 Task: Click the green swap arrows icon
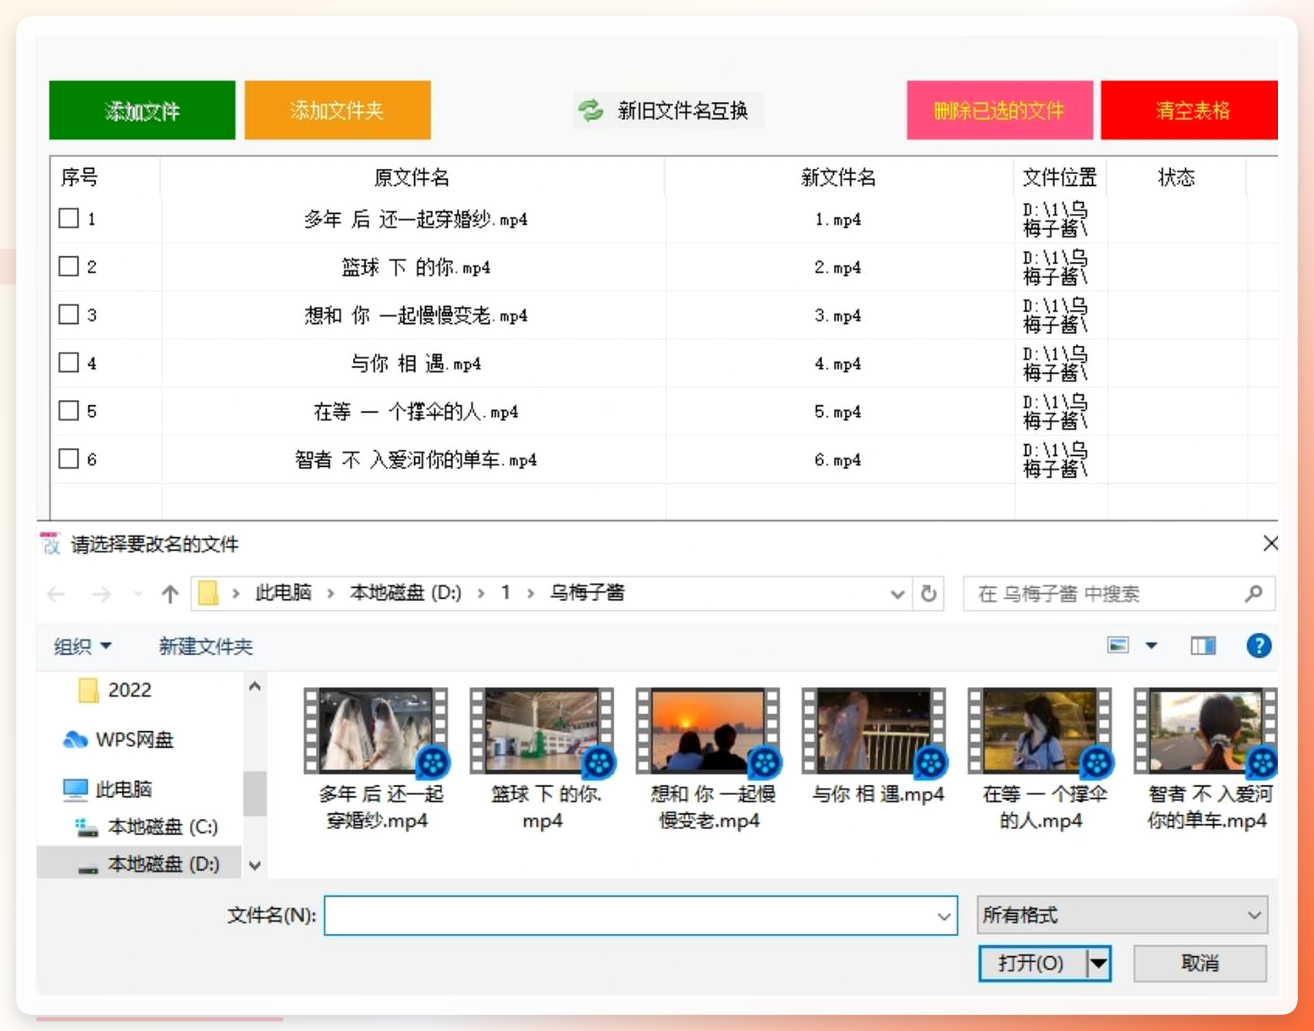point(591,110)
